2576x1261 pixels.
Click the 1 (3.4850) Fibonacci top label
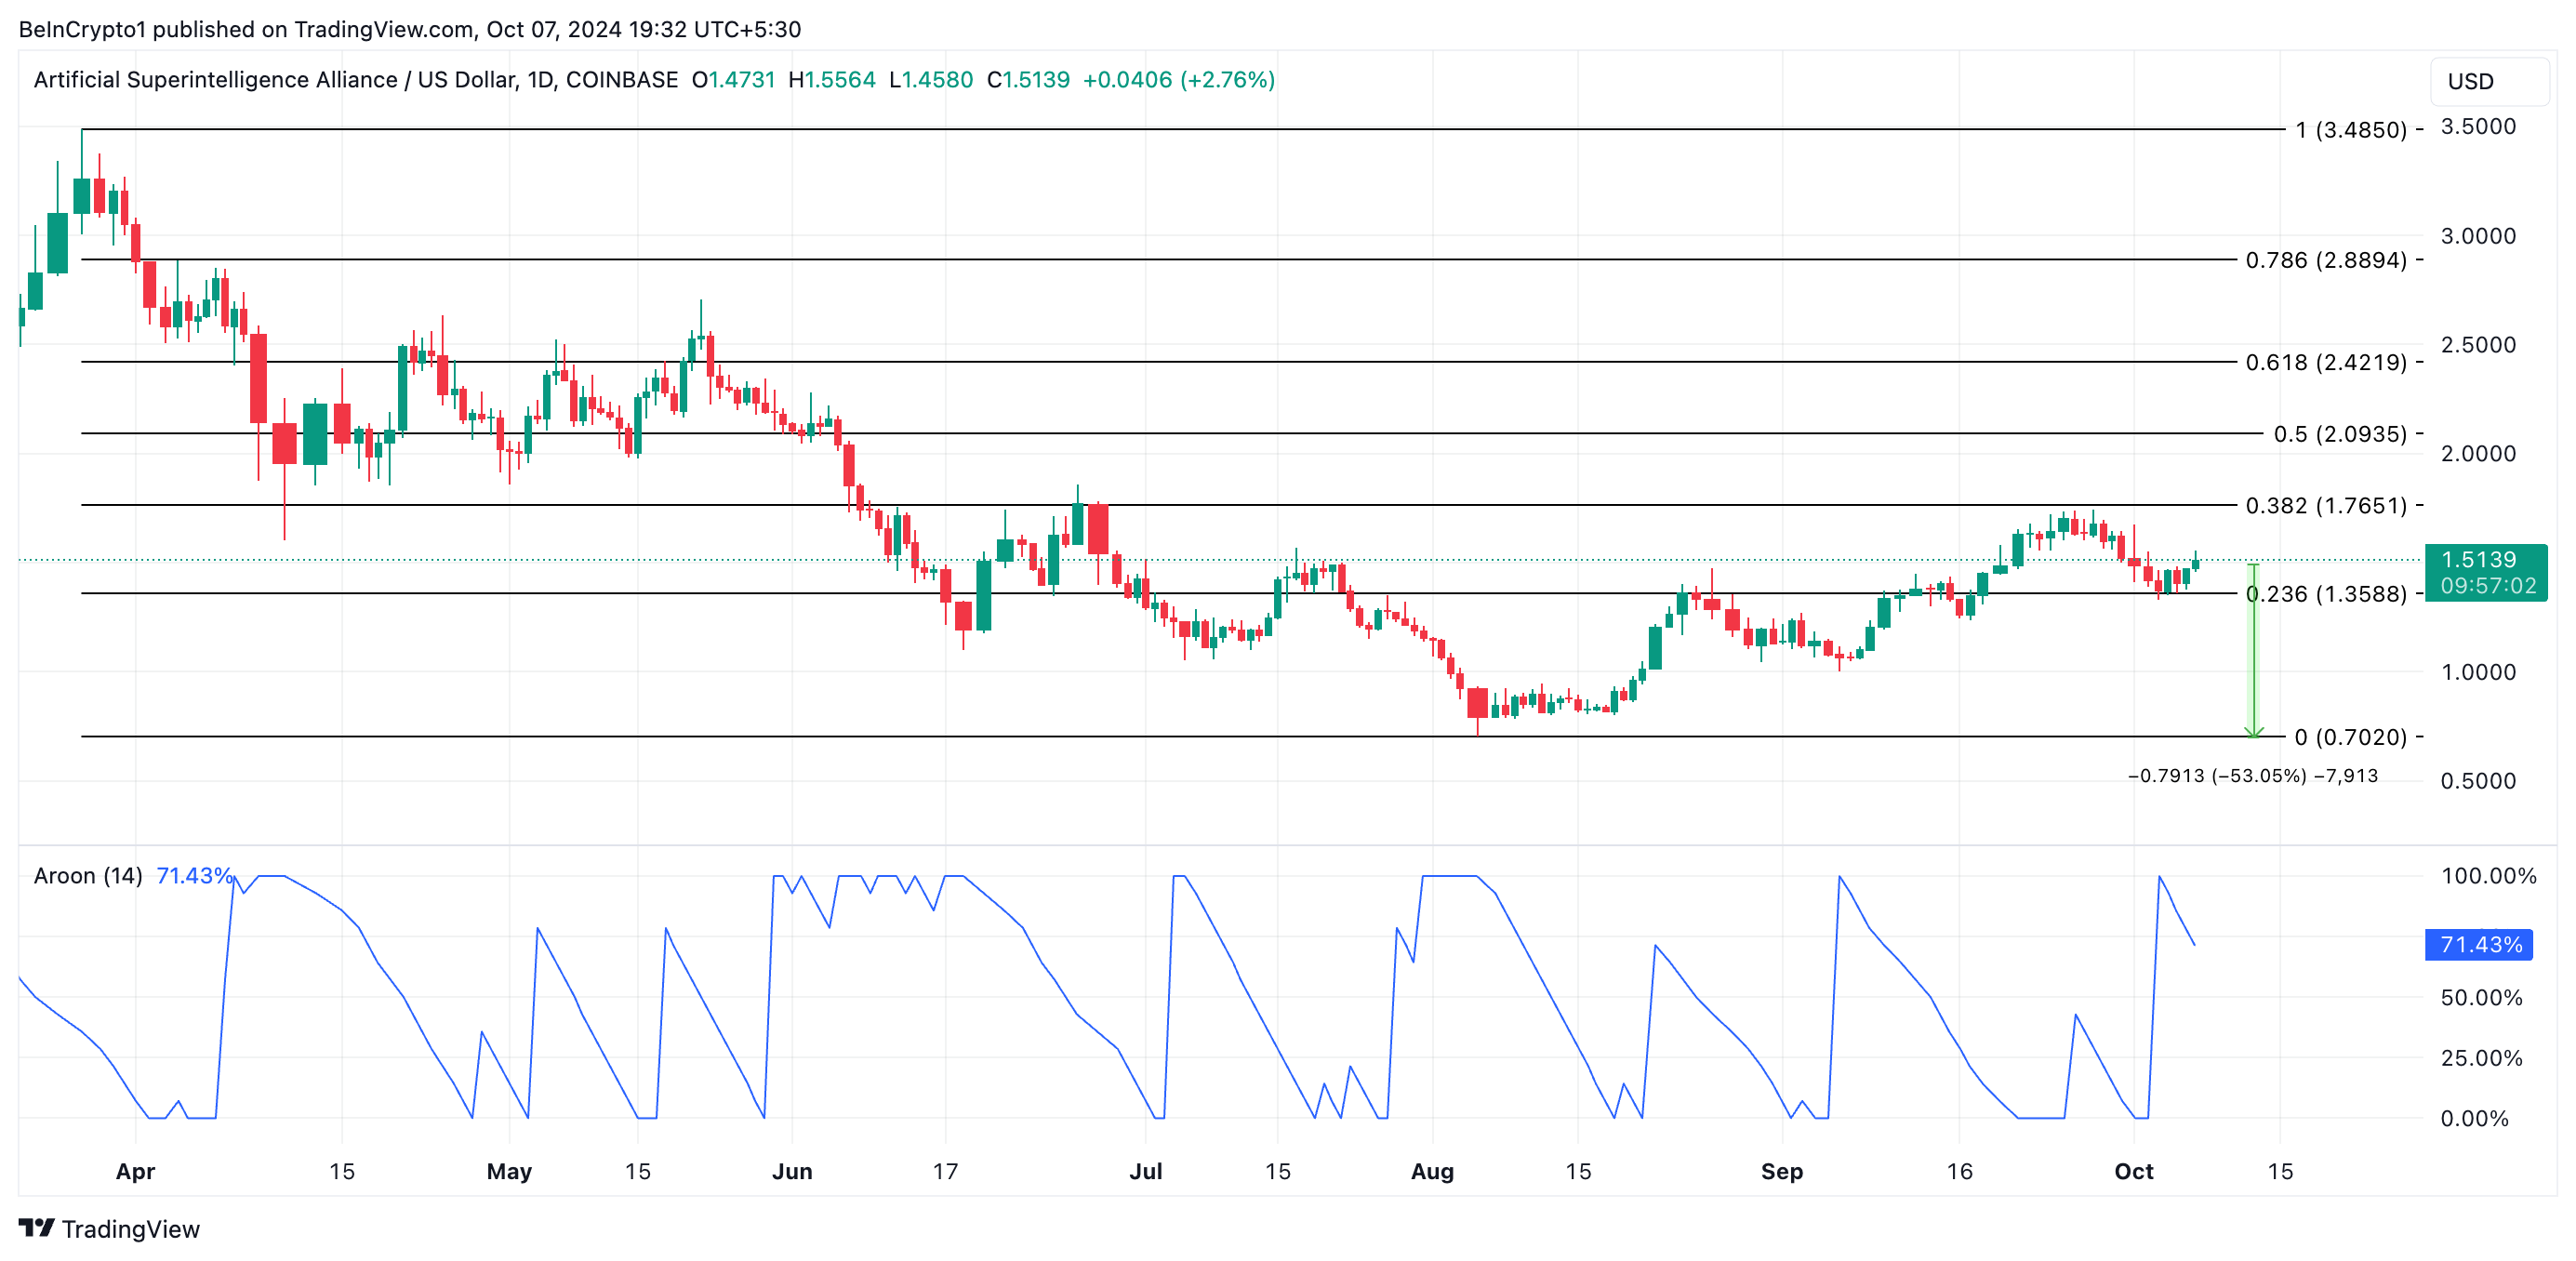pos(2350,130)
